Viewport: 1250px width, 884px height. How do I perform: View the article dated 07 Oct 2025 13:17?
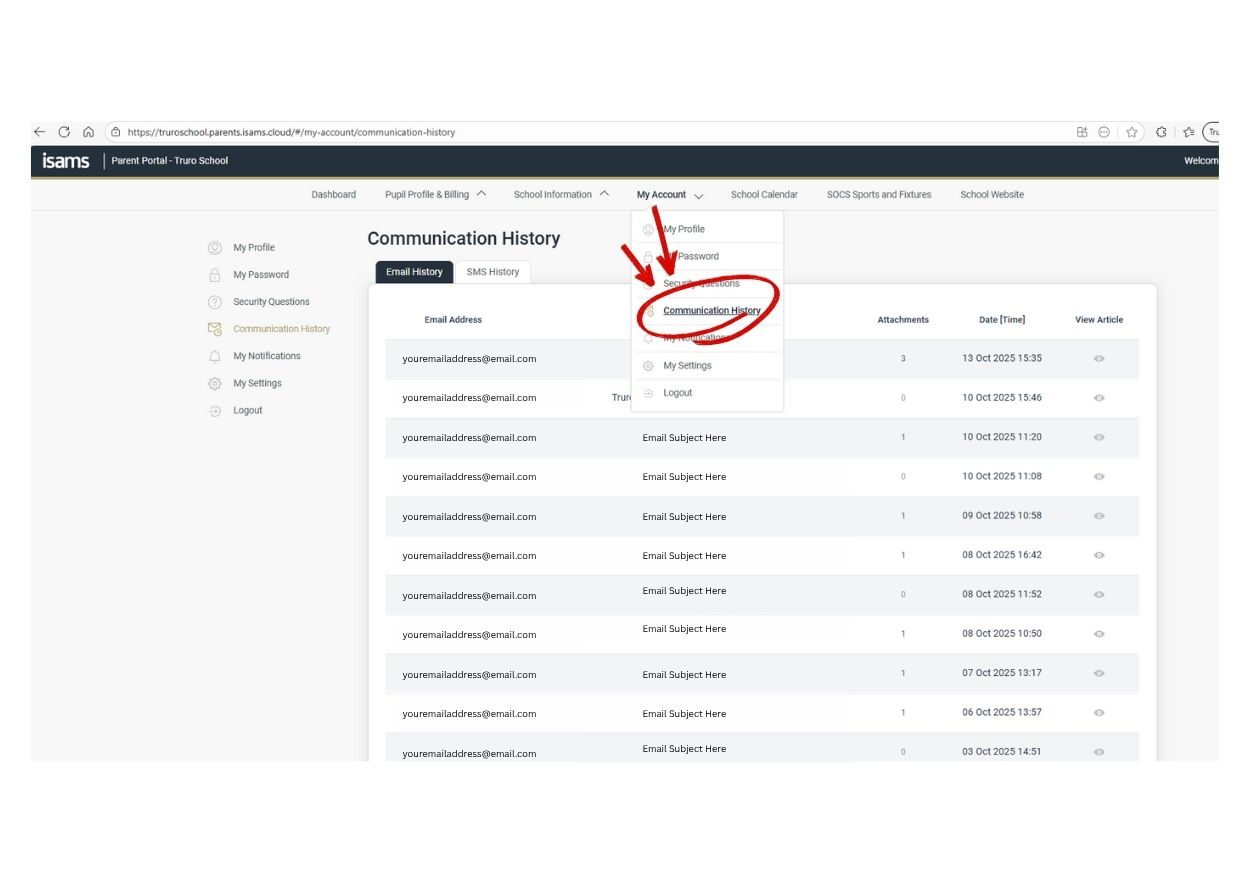[1099, 673]
